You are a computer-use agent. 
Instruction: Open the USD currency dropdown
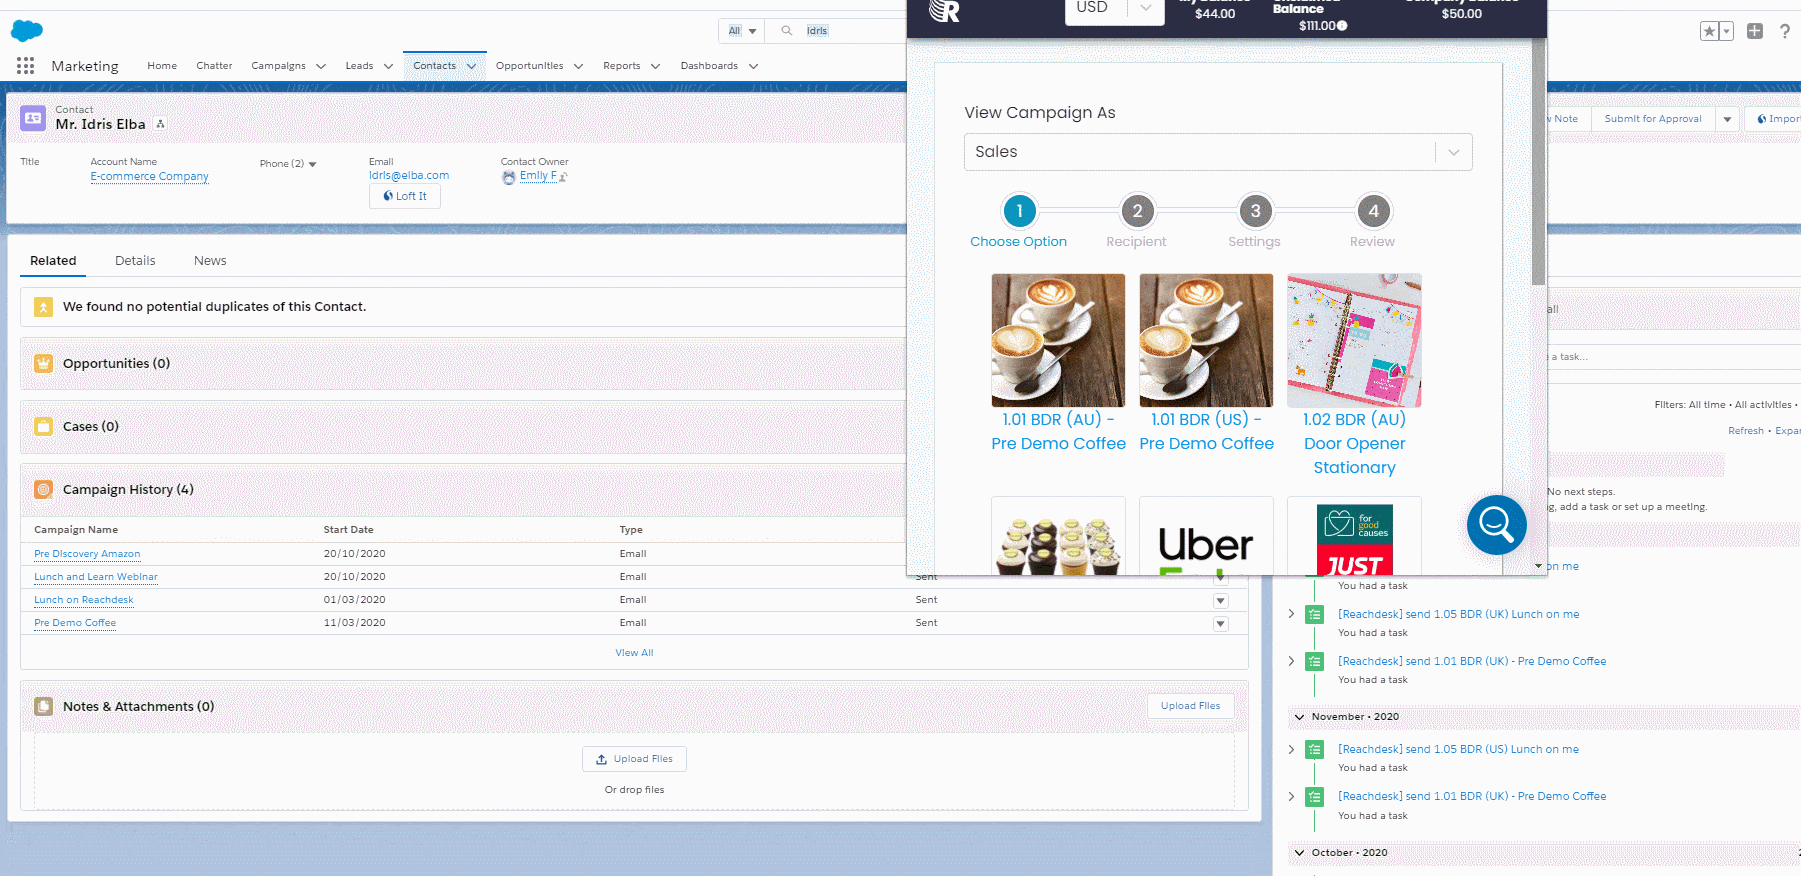(x=1114, y=9)
